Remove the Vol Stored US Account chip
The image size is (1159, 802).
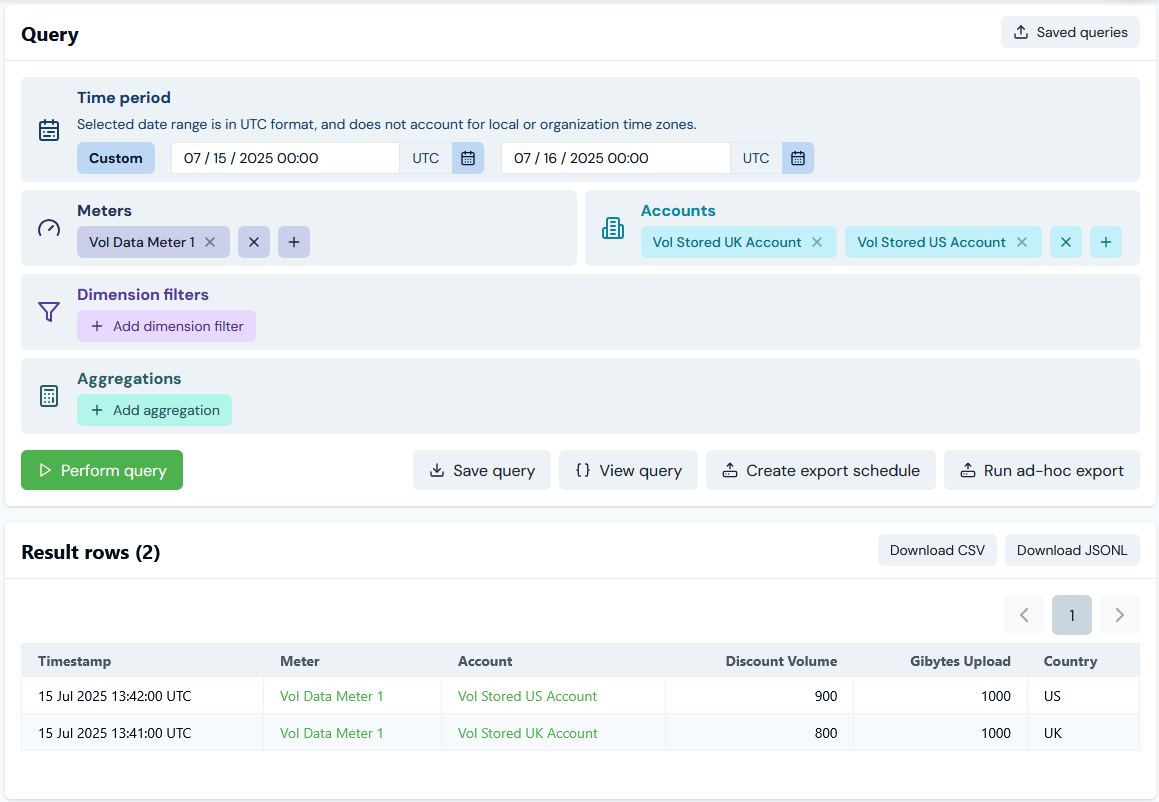click(x=1022, y=242)
